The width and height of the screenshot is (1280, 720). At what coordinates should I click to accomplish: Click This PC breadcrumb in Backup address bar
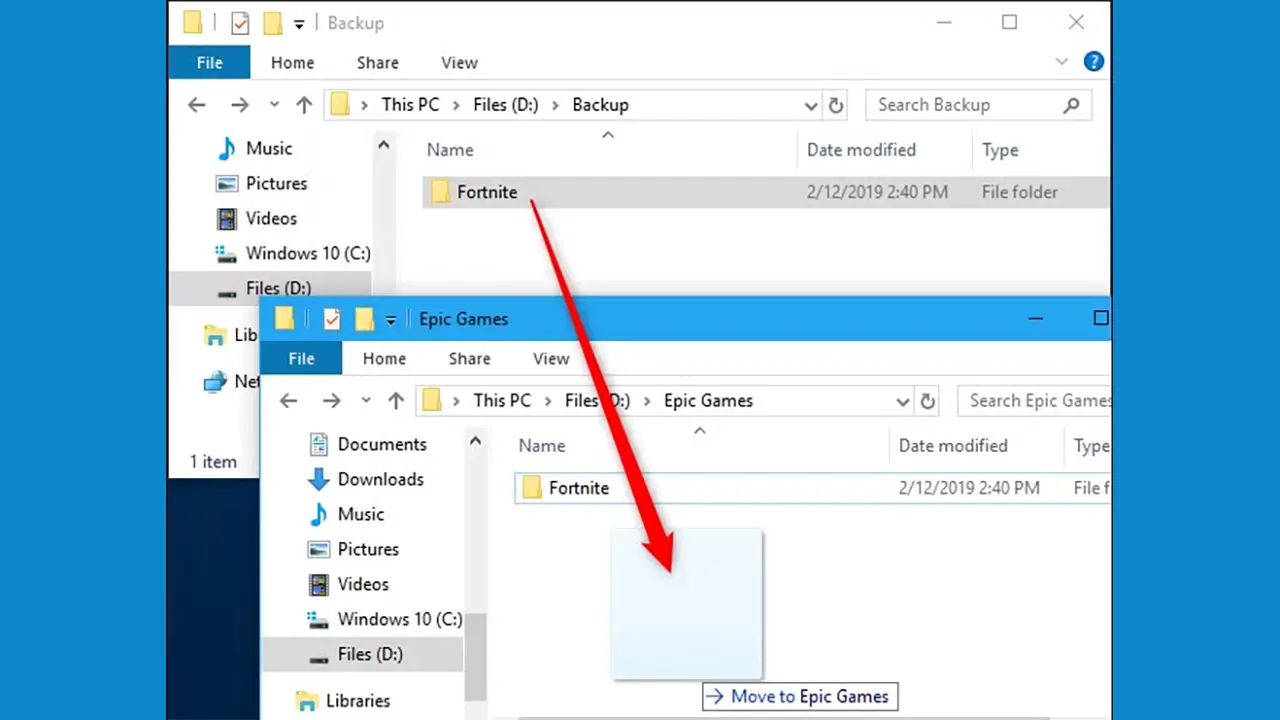click(410, 105)
